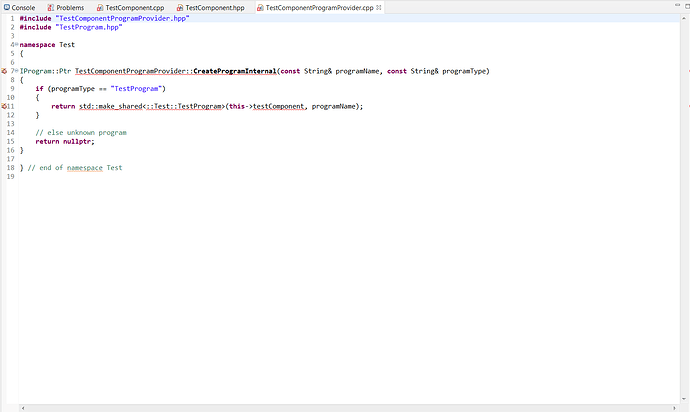Click ::Test::TestProgram template argument
This screenshot has width=690, height=412.
(184, 107)
